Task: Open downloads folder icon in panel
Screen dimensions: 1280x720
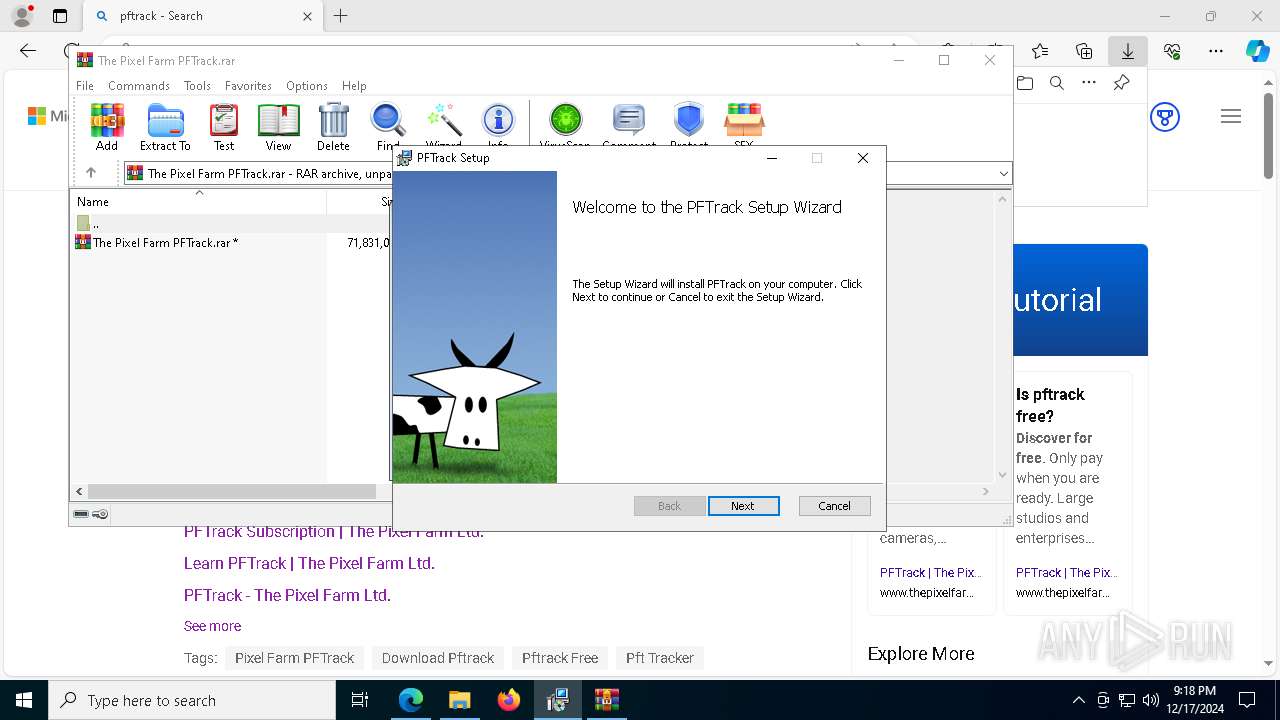Action: click(1025, 83)
